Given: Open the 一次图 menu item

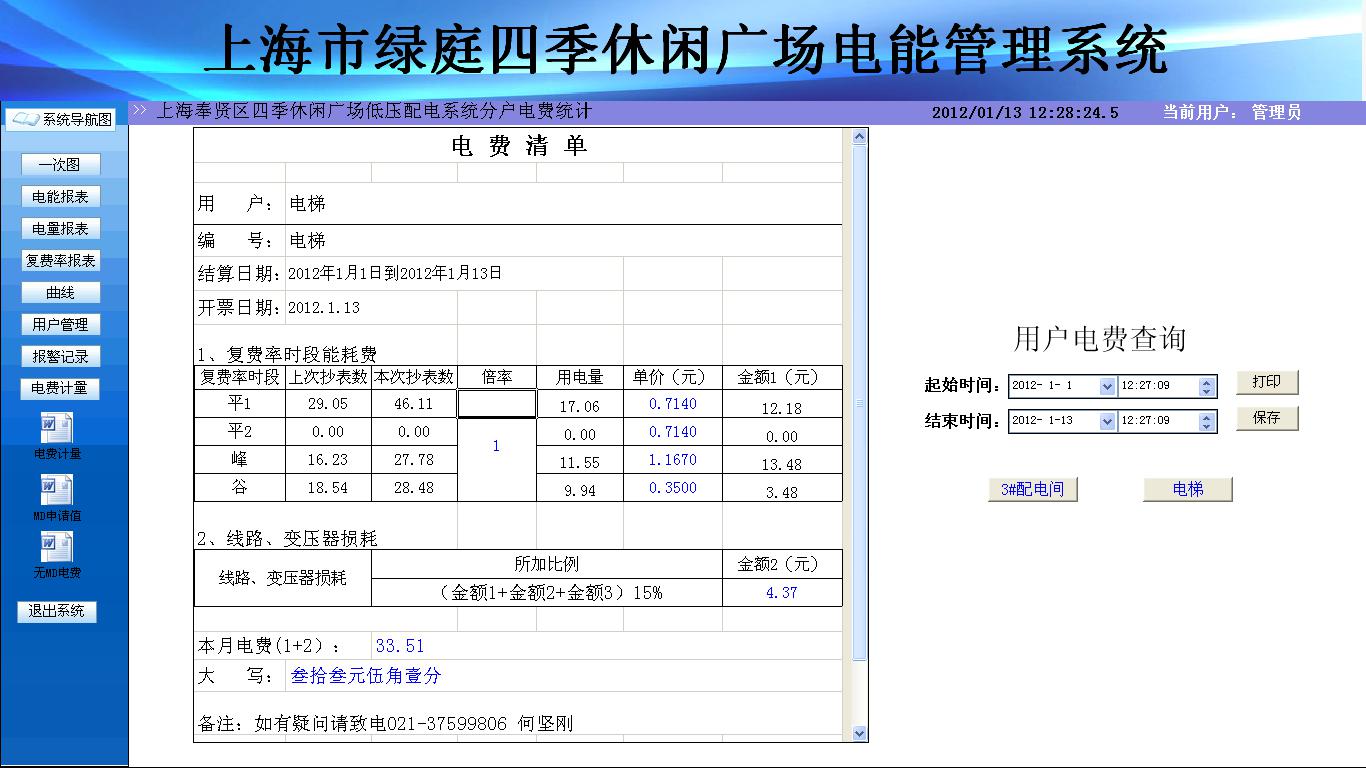Looking at the screenshot, I should [60, 165].
